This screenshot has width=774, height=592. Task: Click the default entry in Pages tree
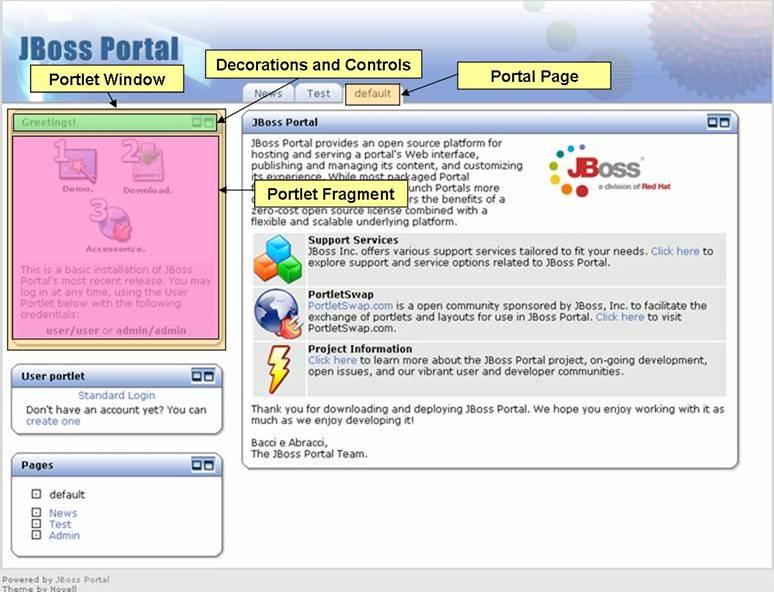67,494
